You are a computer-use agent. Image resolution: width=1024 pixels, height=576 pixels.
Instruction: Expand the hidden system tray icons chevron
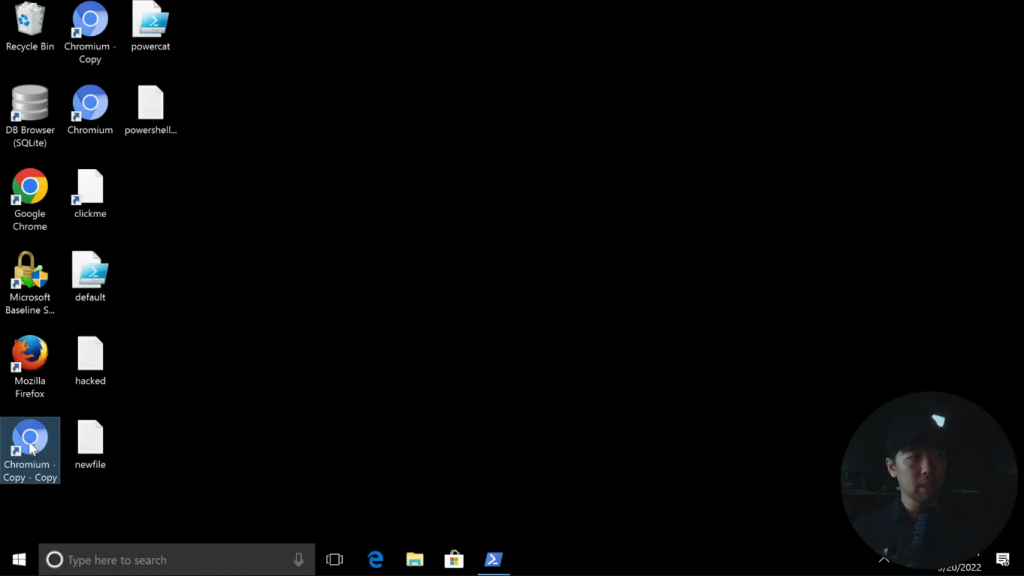[884, 560]
